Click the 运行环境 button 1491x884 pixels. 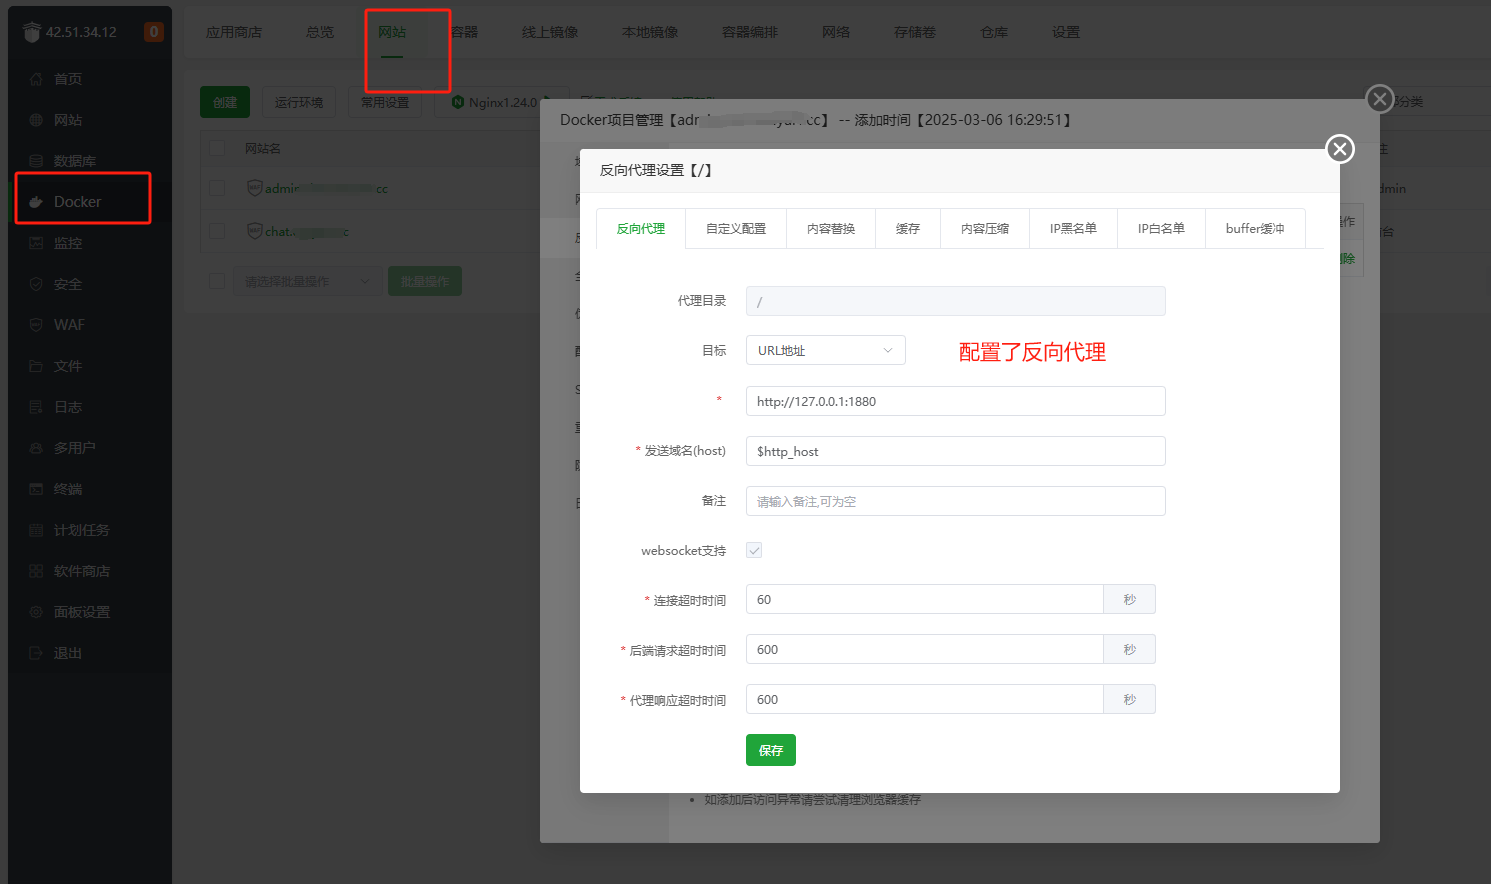tap(299, 102)
